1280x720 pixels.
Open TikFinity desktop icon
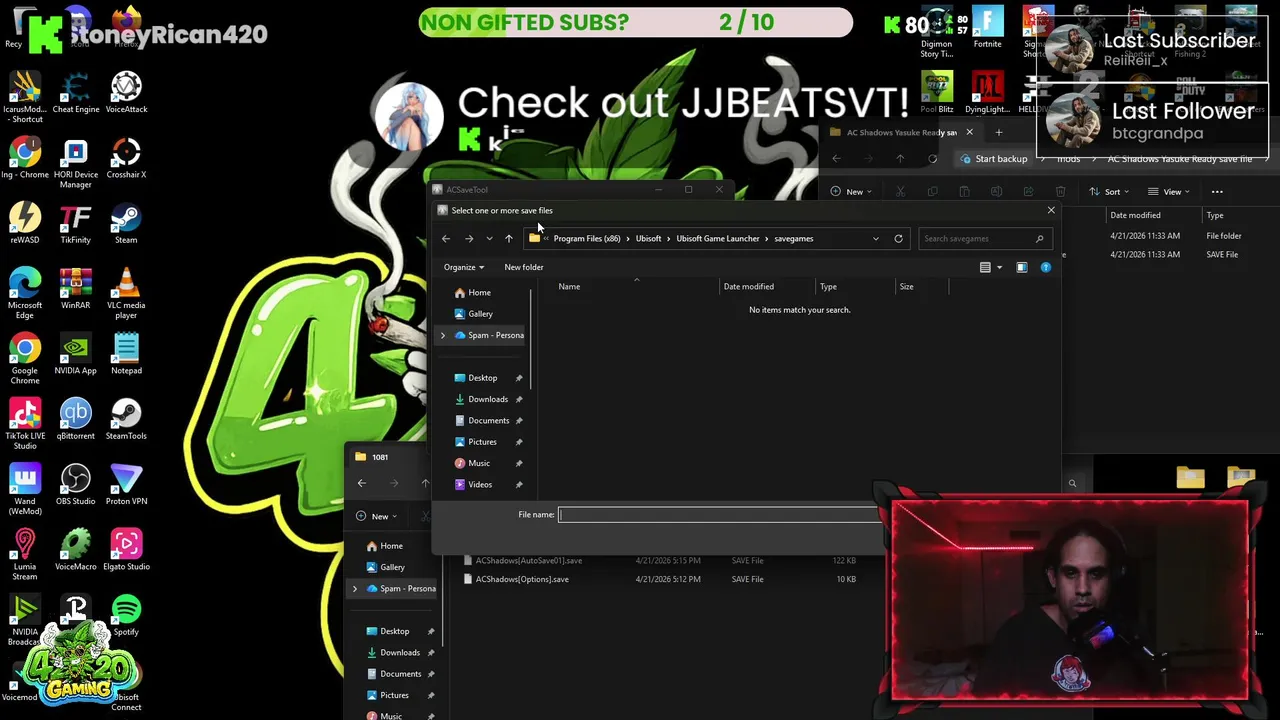(x=76, y=223)
